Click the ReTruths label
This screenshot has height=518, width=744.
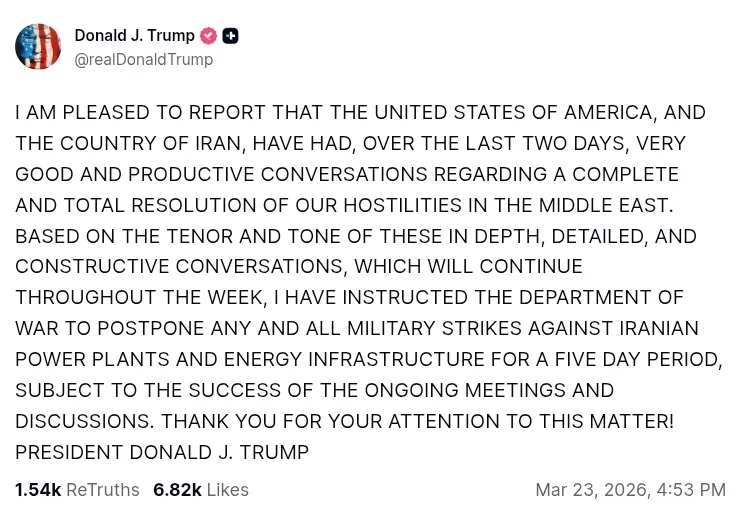(103, 490)
